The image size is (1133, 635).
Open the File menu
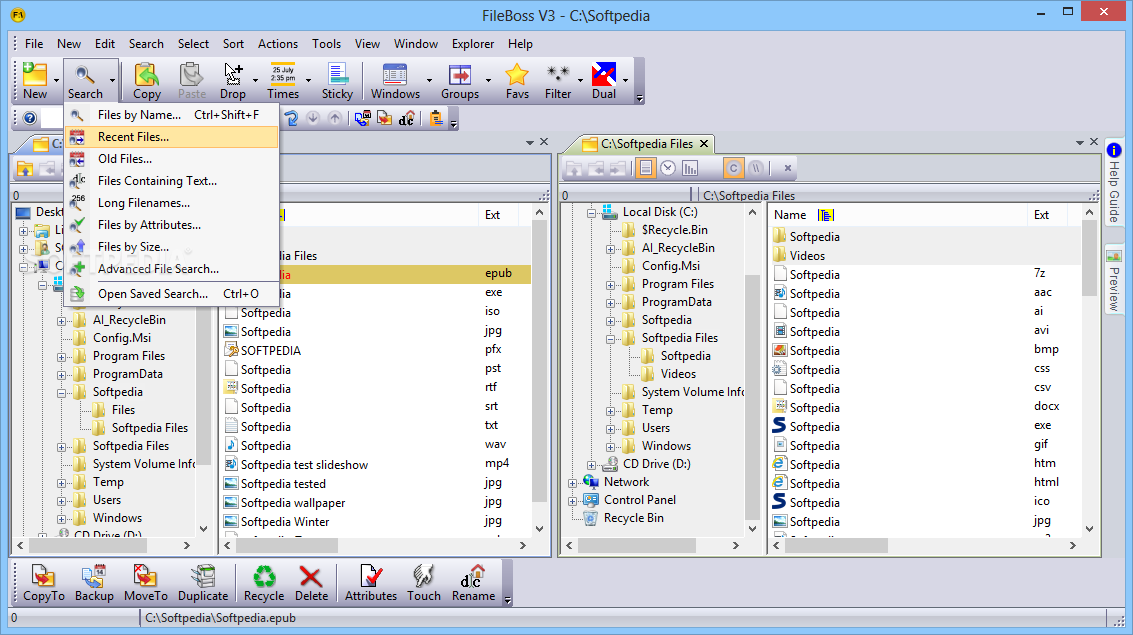click(x=34, y=44)
